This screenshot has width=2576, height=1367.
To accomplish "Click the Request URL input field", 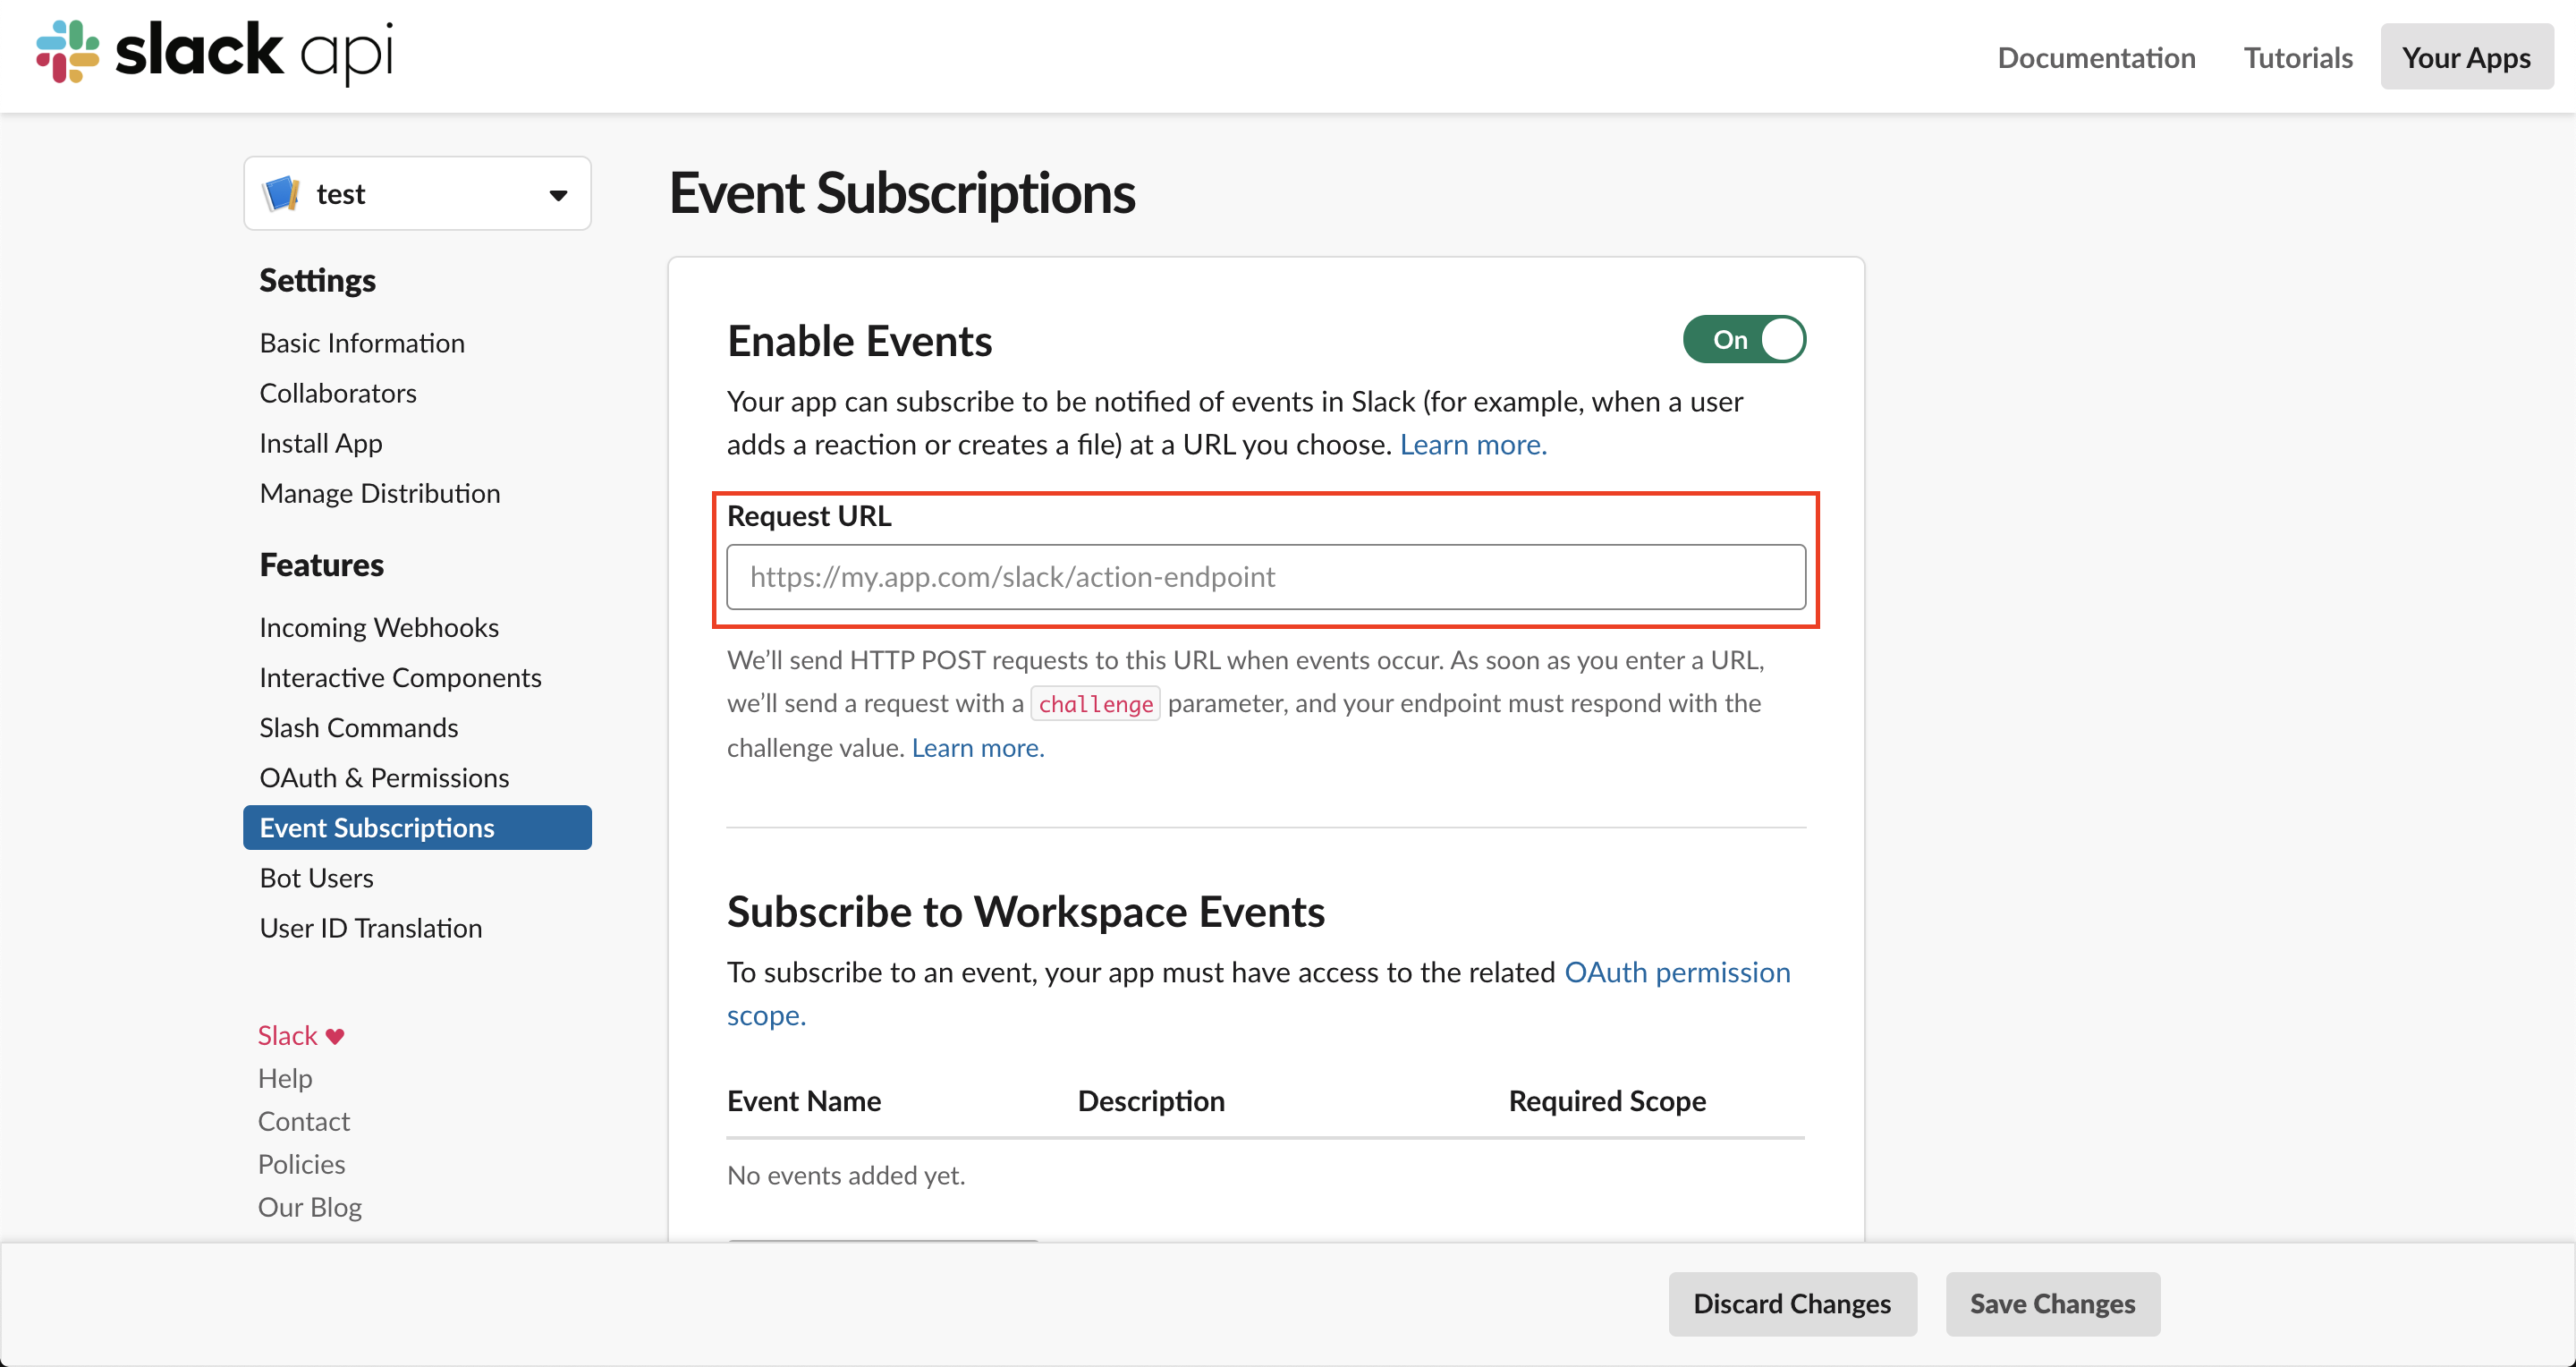I will coord(1264,577).
